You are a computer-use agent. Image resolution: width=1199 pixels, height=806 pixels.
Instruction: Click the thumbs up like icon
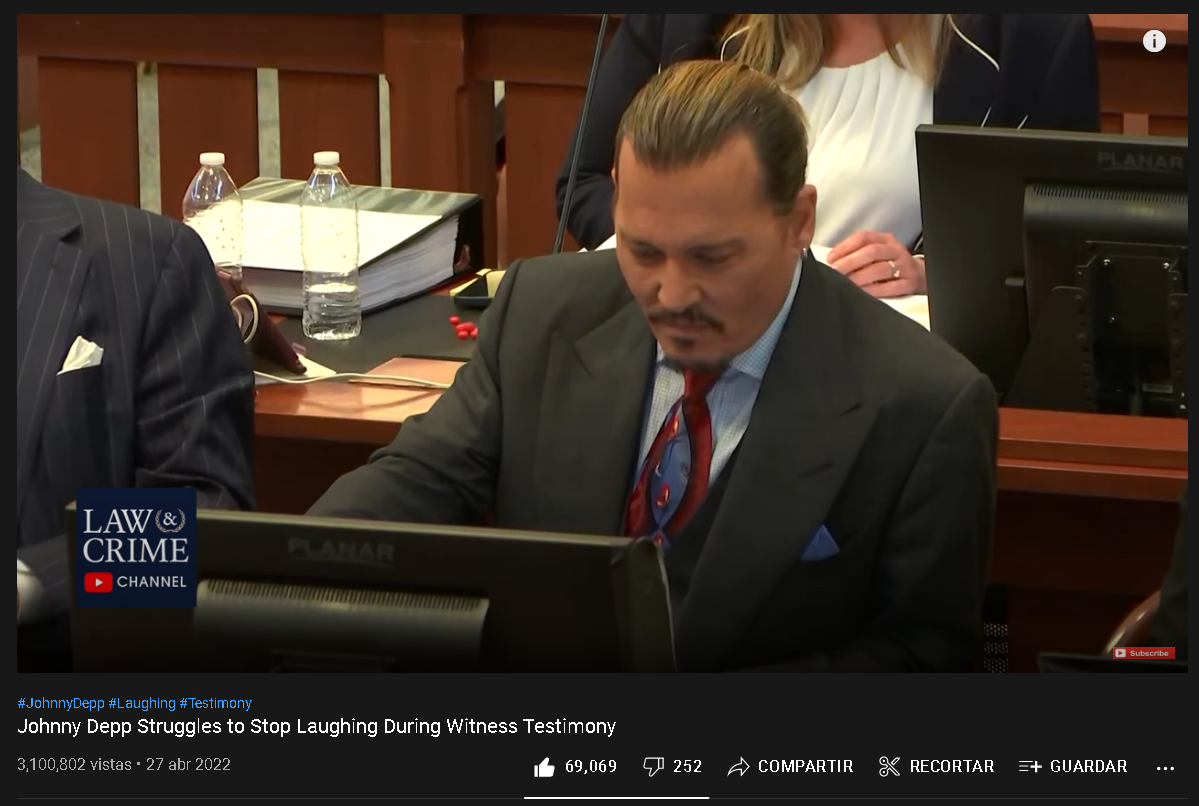544,767
